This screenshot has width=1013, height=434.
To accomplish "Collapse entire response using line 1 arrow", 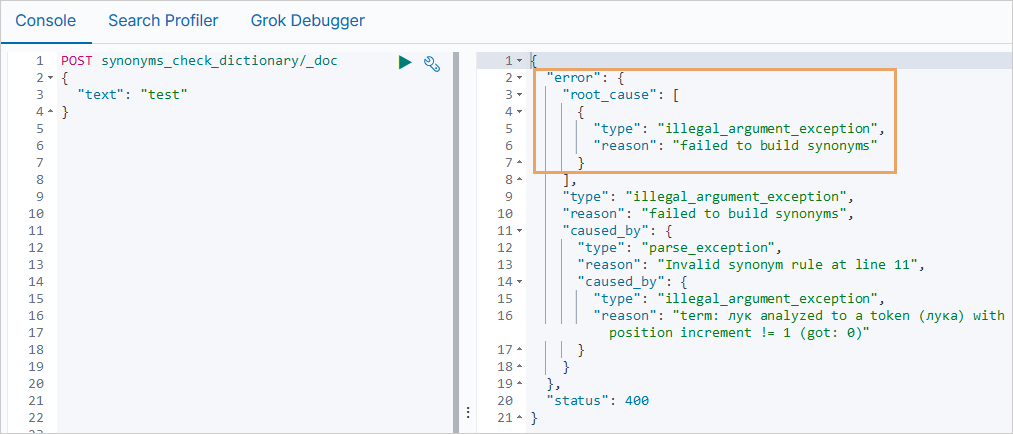I will pos(520,62).
